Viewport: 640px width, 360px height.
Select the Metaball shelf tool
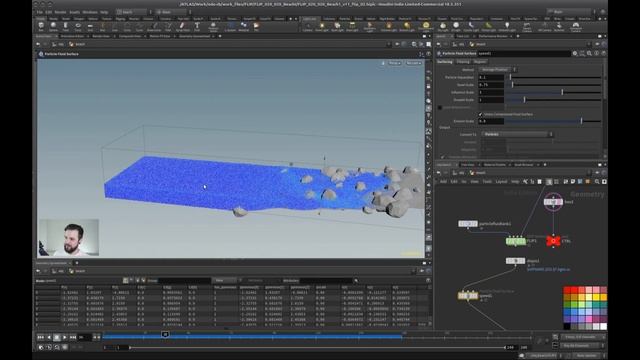(x=244, y=27)
